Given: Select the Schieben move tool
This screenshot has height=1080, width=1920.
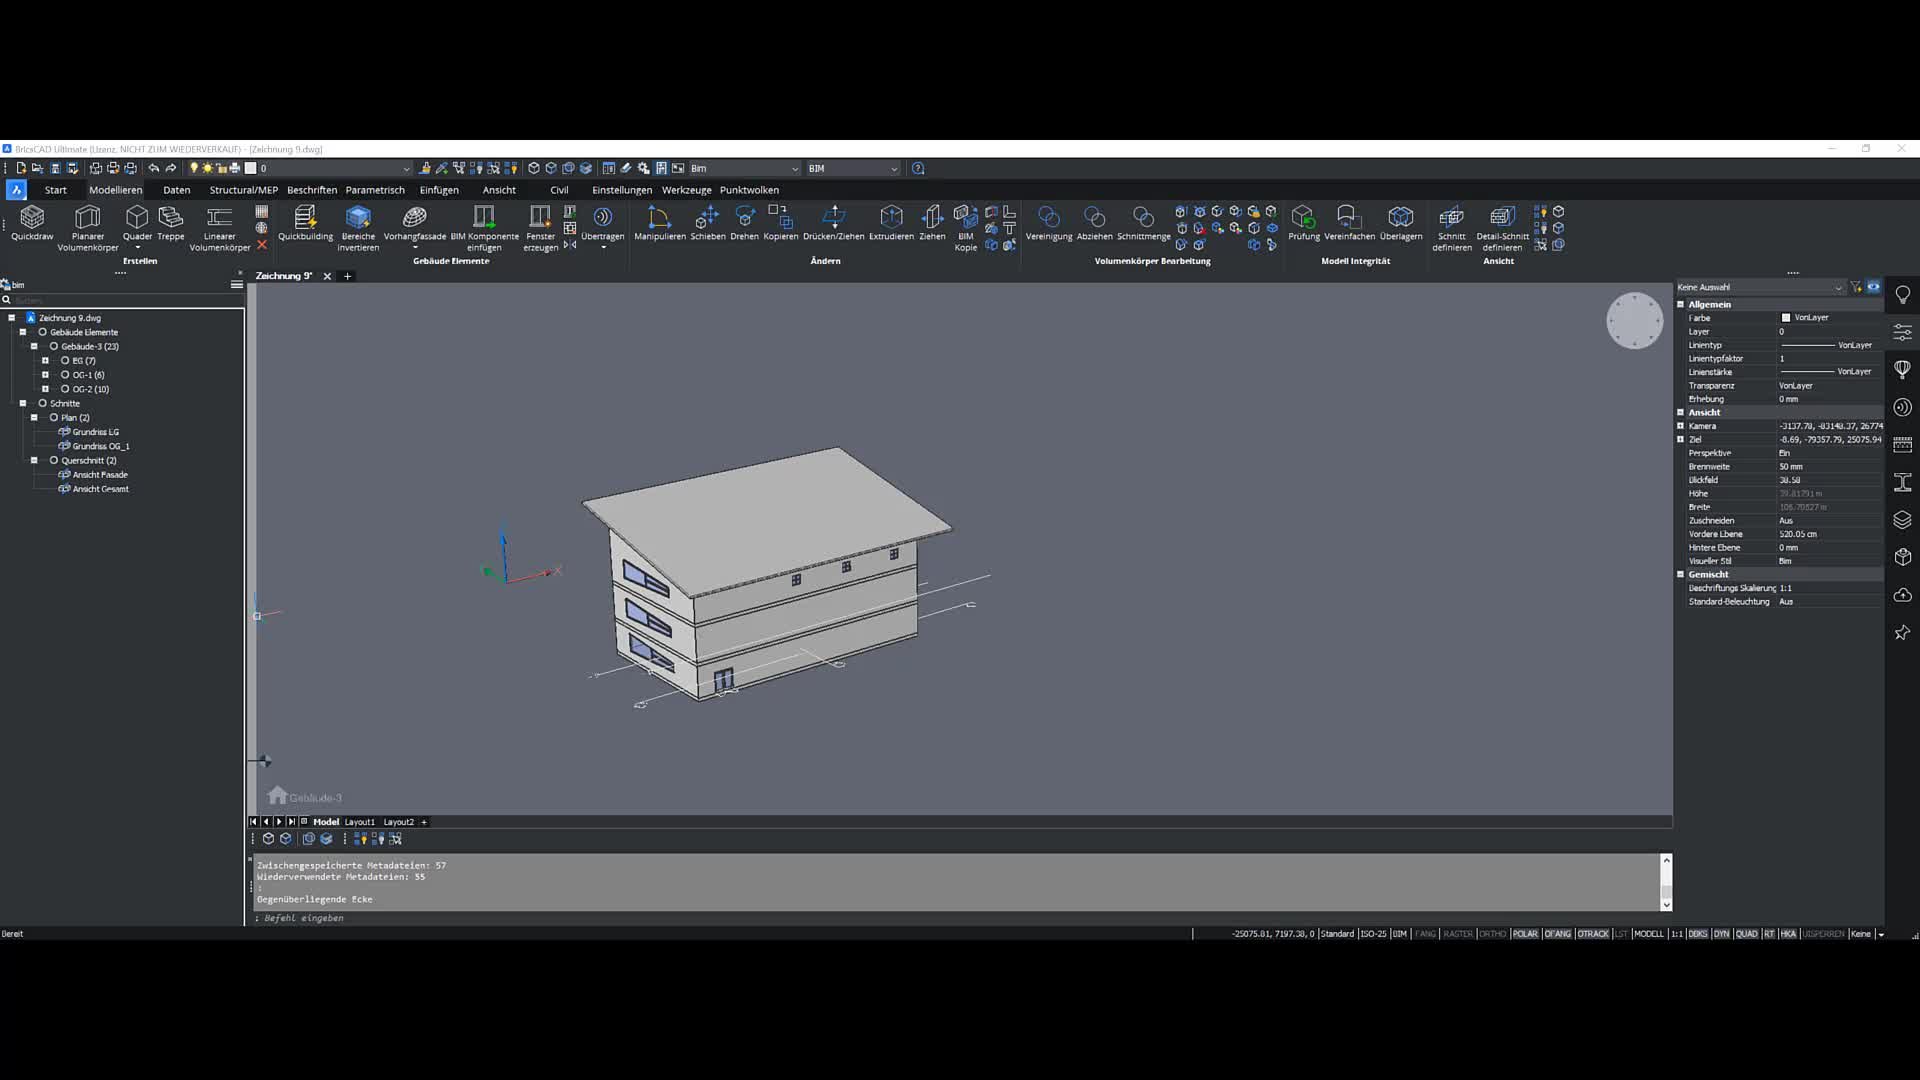Looking at the screenshot, I should [x=707, y=224].
